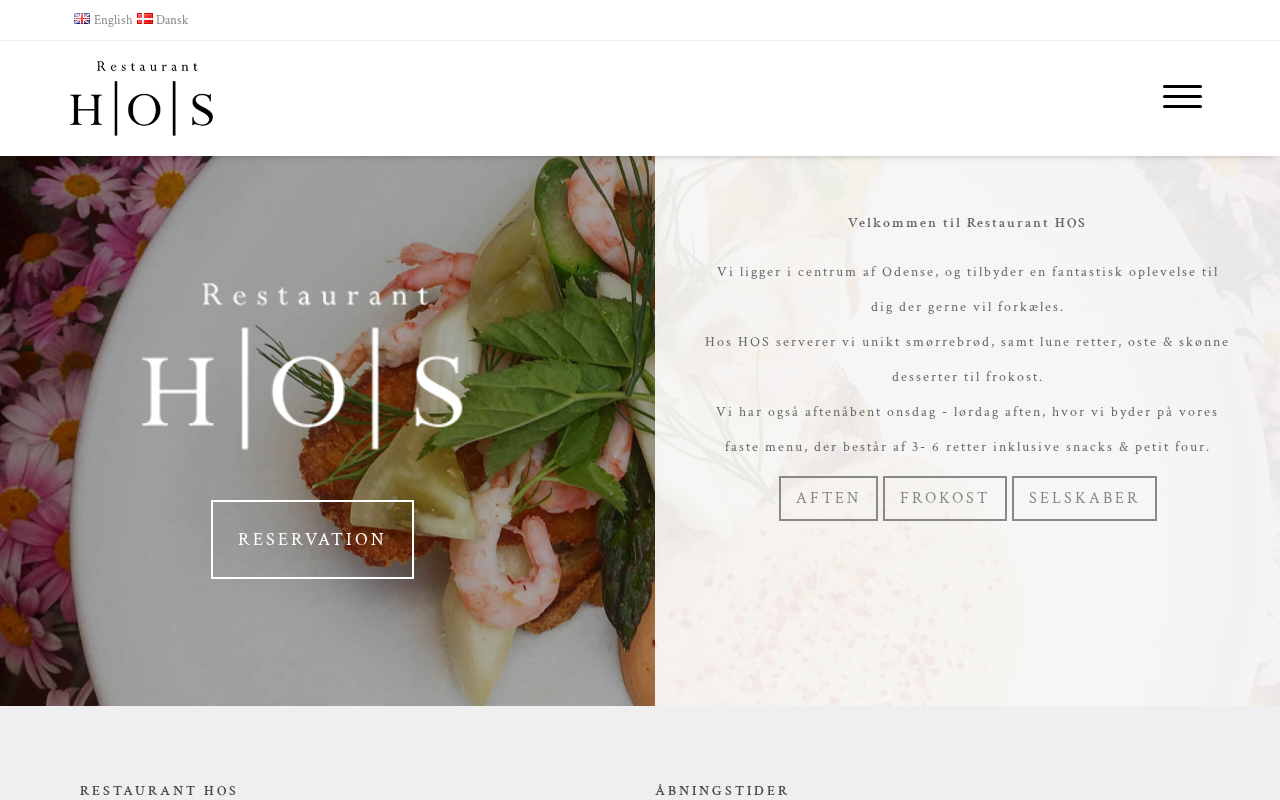Open the hamburger navigation menu
The height and width of the screenshot is (800, 1280).
tap(1182, 97)
